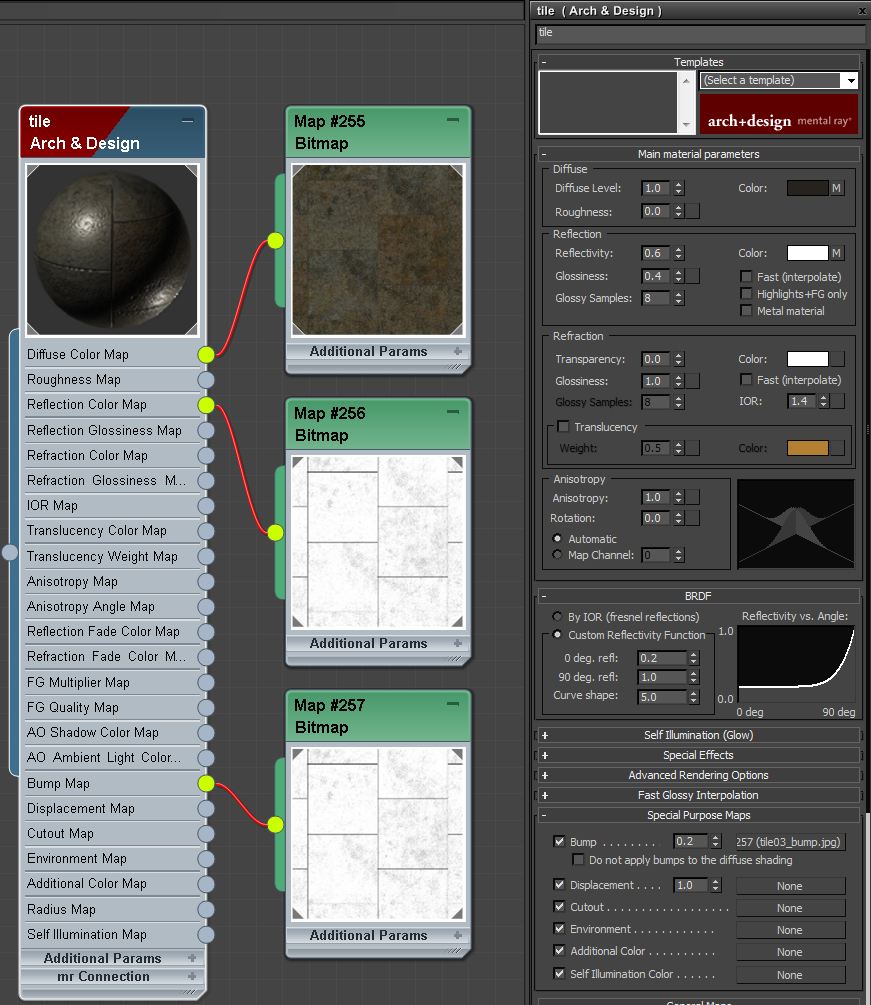The image size is (871, 1005).
Task: Select the Automatic anisotropy radio button
Action: (x=557, y=538)
